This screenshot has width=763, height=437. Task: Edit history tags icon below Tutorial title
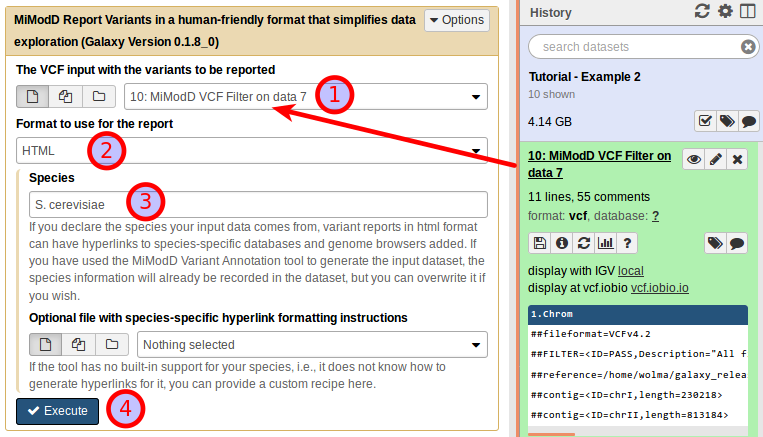point(727,121)
